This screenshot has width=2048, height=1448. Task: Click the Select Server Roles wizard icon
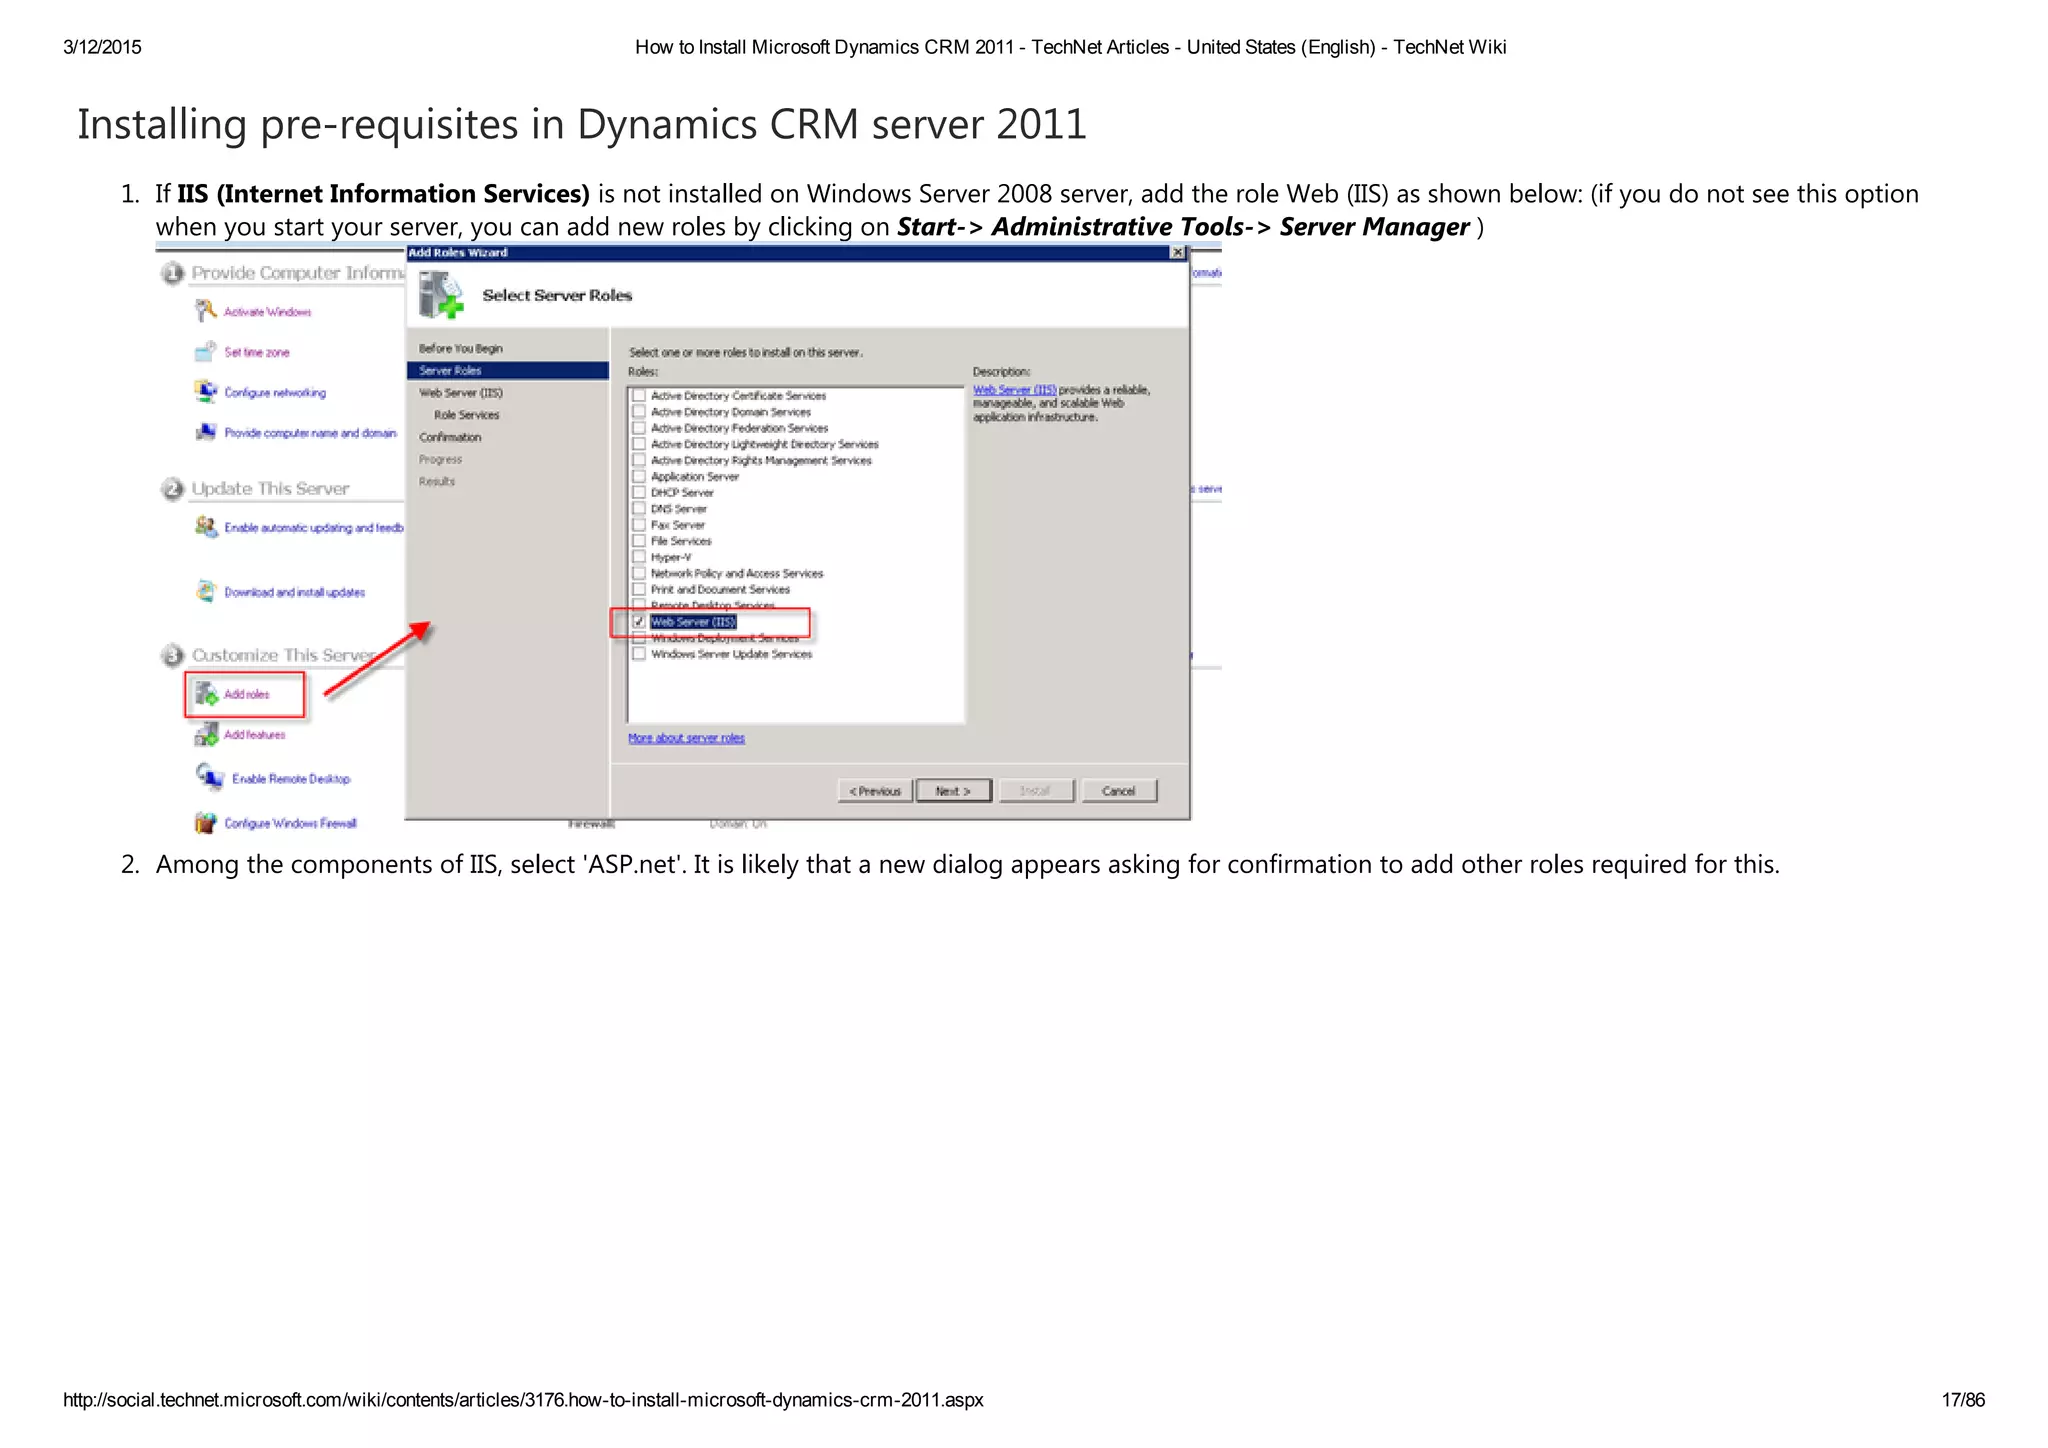[441, 295]
